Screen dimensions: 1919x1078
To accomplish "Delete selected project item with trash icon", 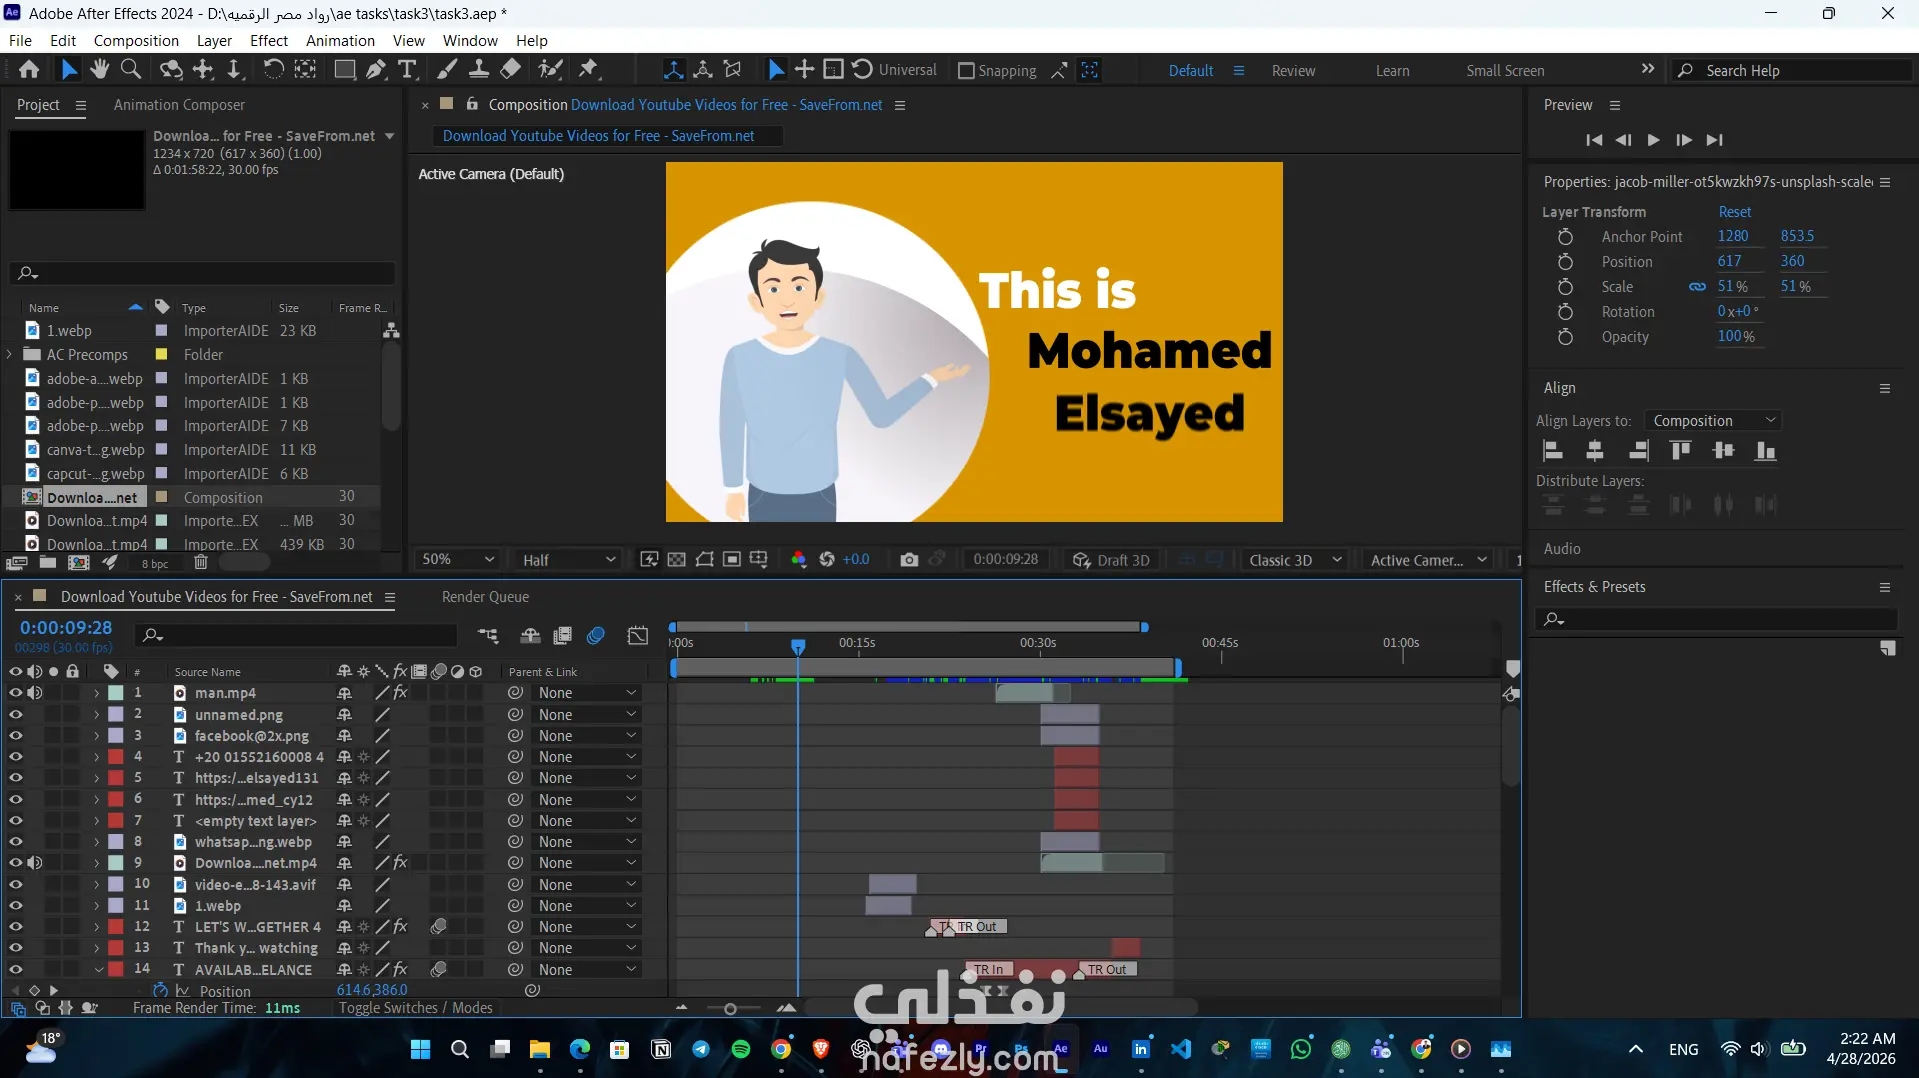I will 200,563.
